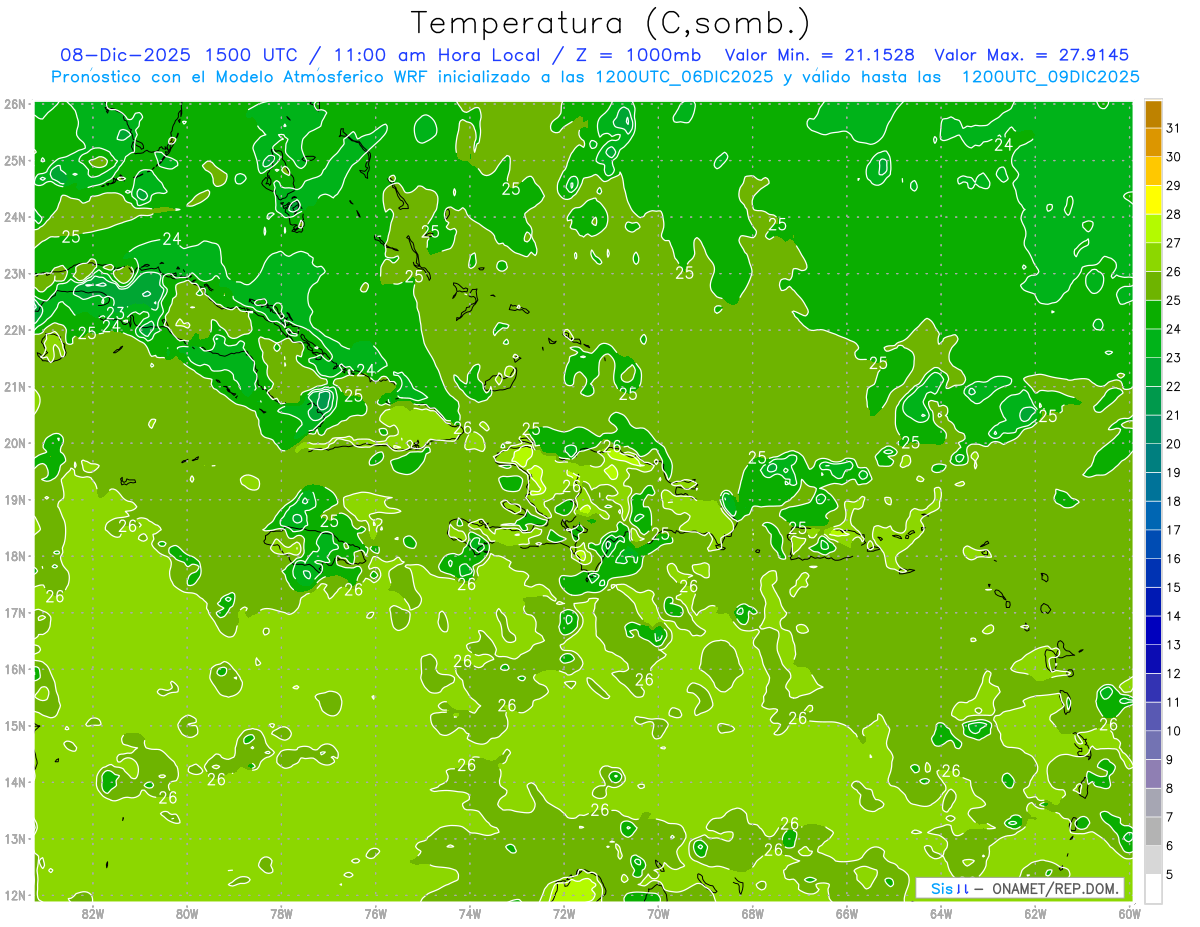The height and width of the screenshot is (927, 1200).
Task: Click latitude axis label 16N
Action: [x=14, y=669]
